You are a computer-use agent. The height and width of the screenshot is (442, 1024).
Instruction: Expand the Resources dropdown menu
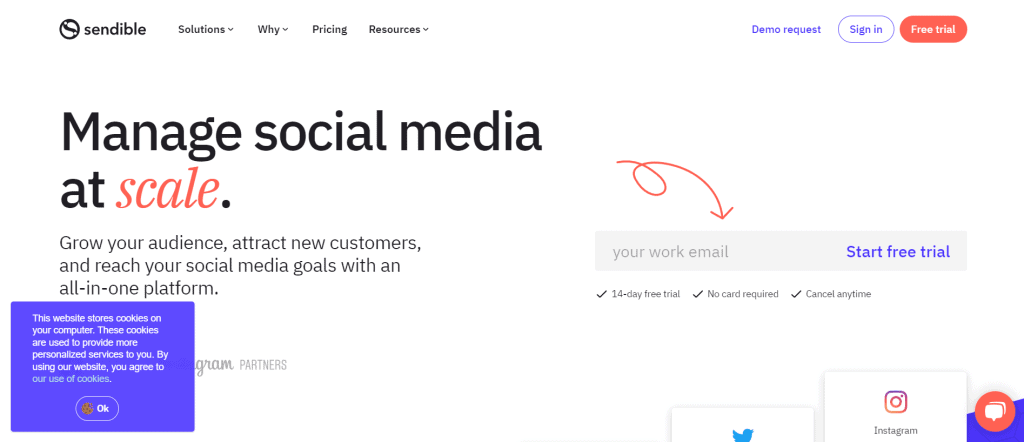pos(398,29)
